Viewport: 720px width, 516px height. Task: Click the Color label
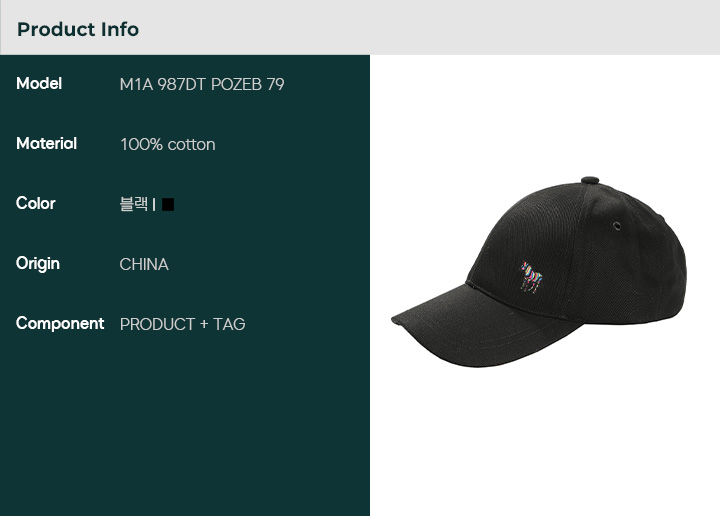(35, 203)
